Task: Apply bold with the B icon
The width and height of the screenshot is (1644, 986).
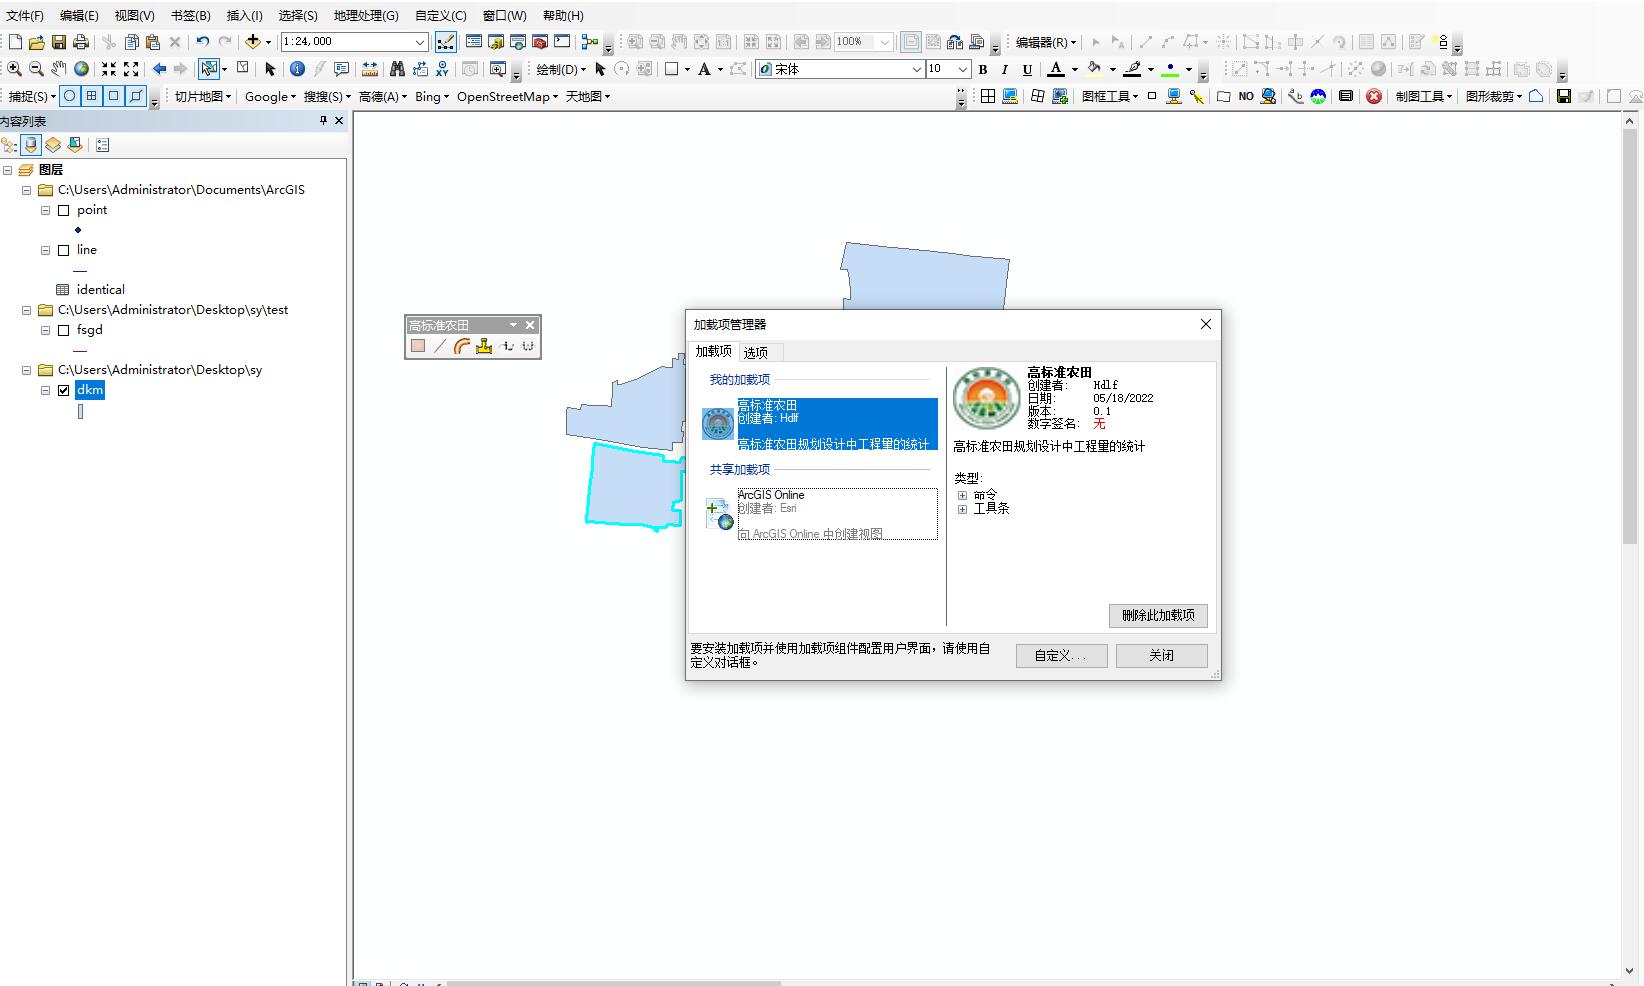Action: tap(983, 69)
